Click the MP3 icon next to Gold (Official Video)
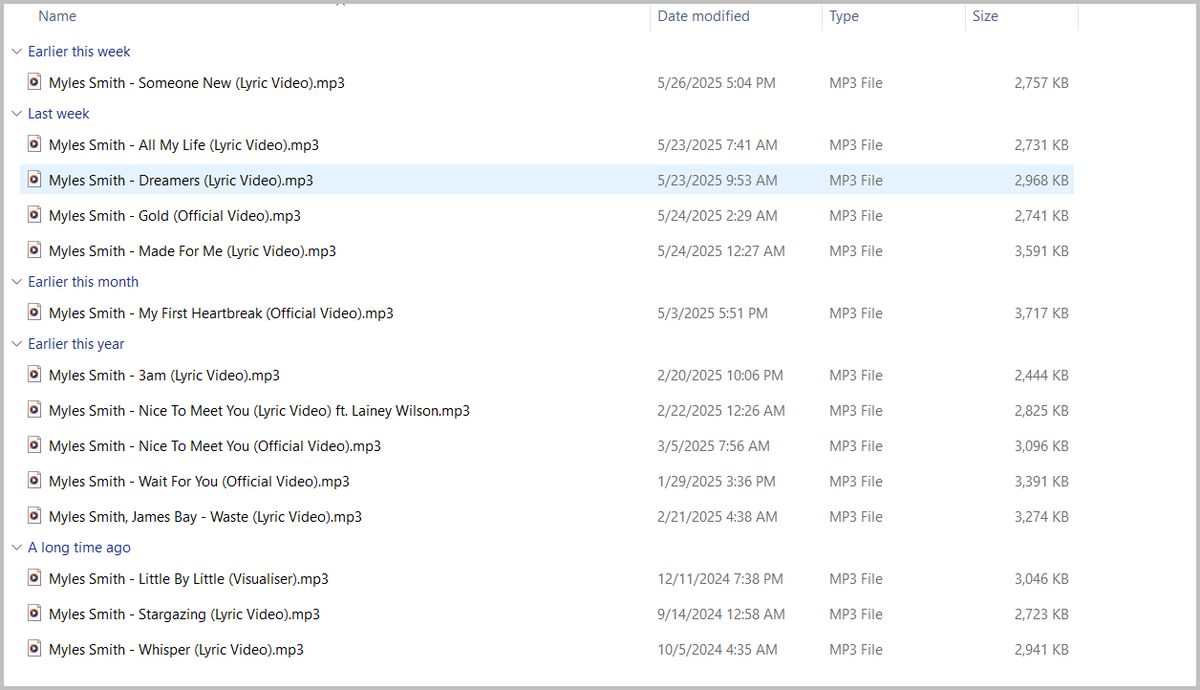 click(34, 215)
